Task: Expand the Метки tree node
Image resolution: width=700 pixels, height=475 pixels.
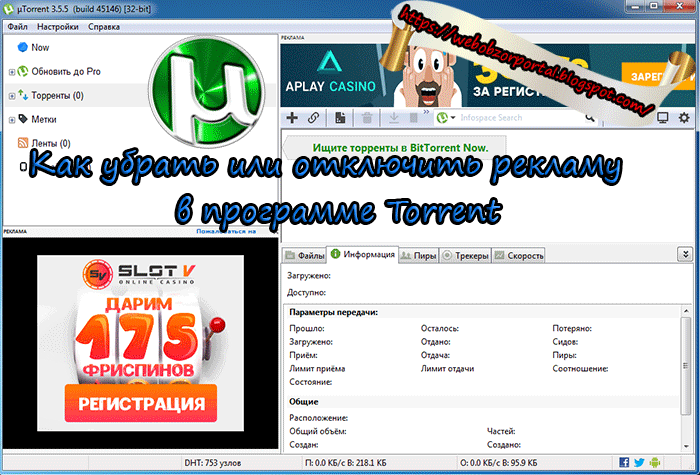Action: [12, 120]
